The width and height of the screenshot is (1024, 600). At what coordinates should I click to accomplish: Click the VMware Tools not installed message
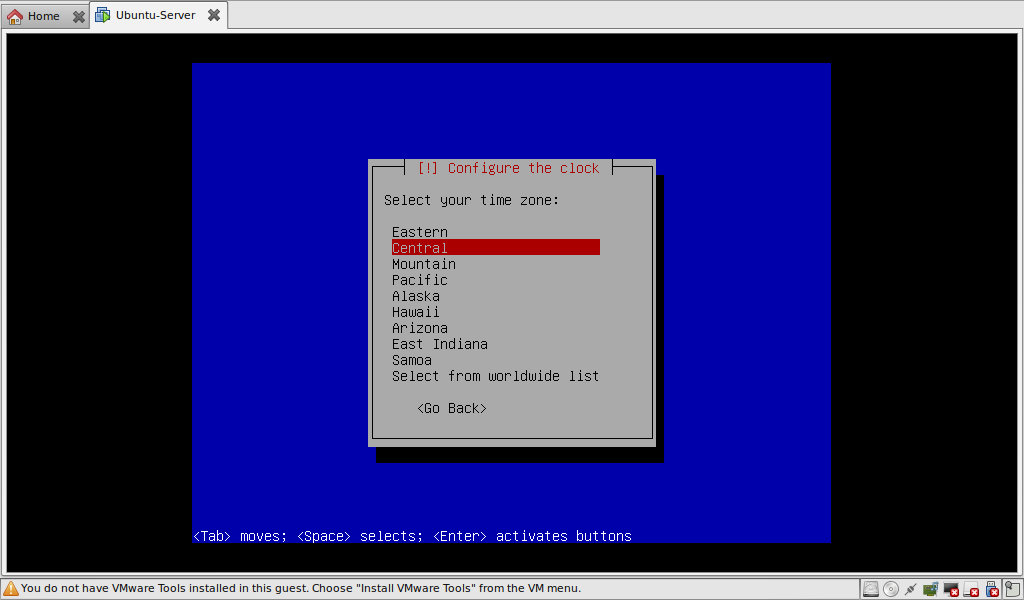(x=301, y=588)
